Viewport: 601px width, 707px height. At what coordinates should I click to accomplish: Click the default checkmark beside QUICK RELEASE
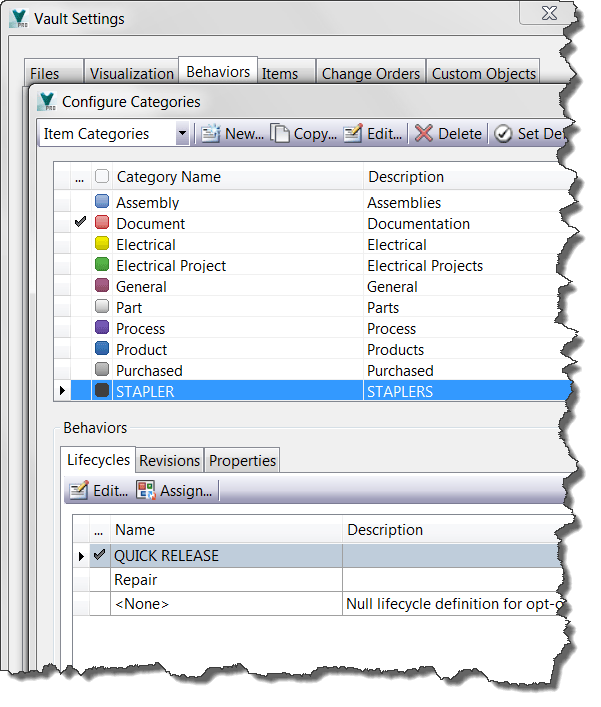(99, 555)
